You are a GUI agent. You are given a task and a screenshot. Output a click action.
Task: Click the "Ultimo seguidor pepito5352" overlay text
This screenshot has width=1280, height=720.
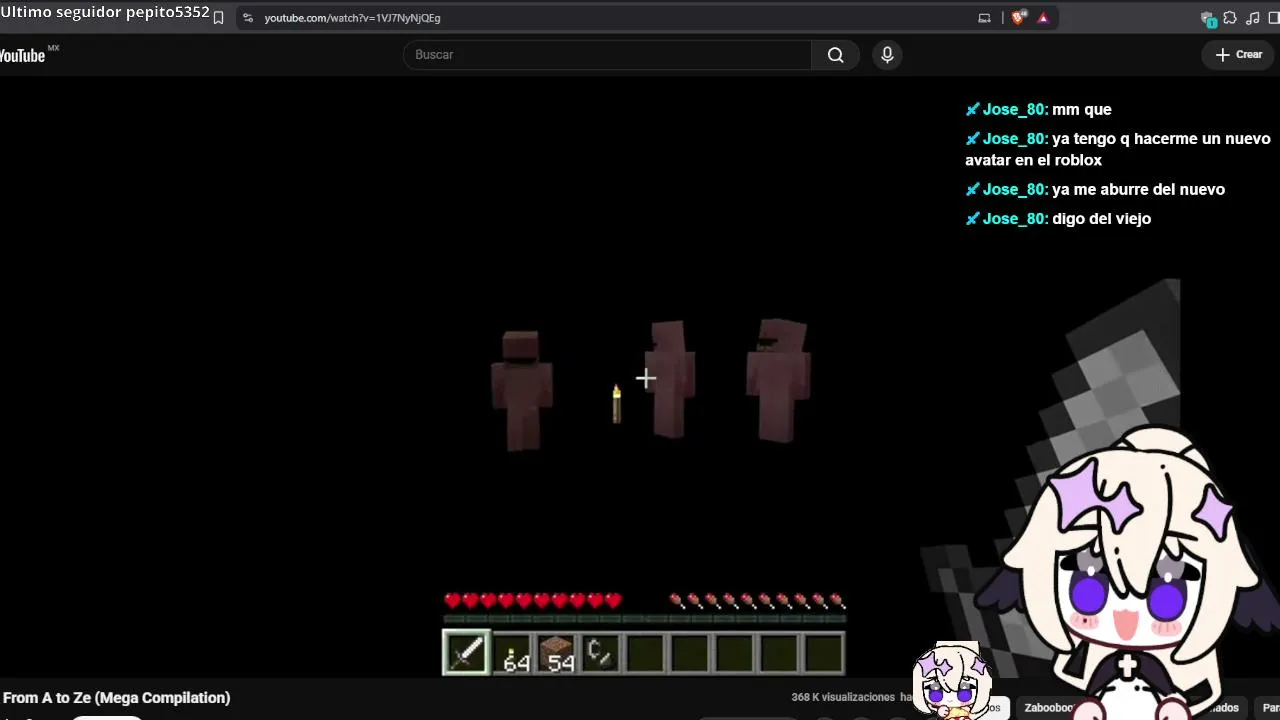[105, 13]
